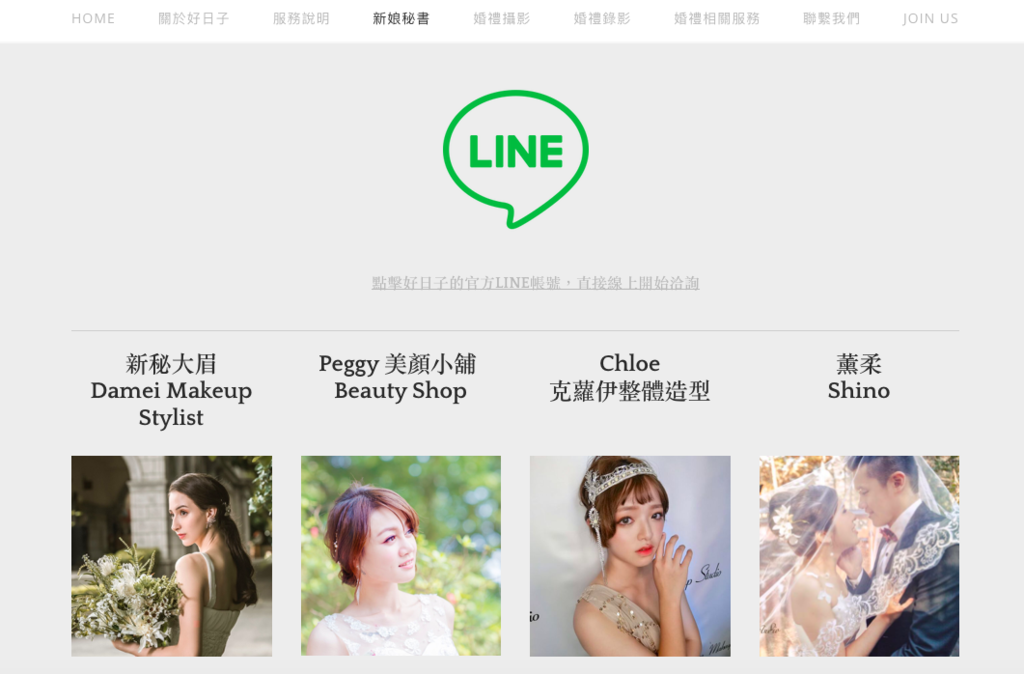Select the Chloe headpiece bride portrait

630,556
